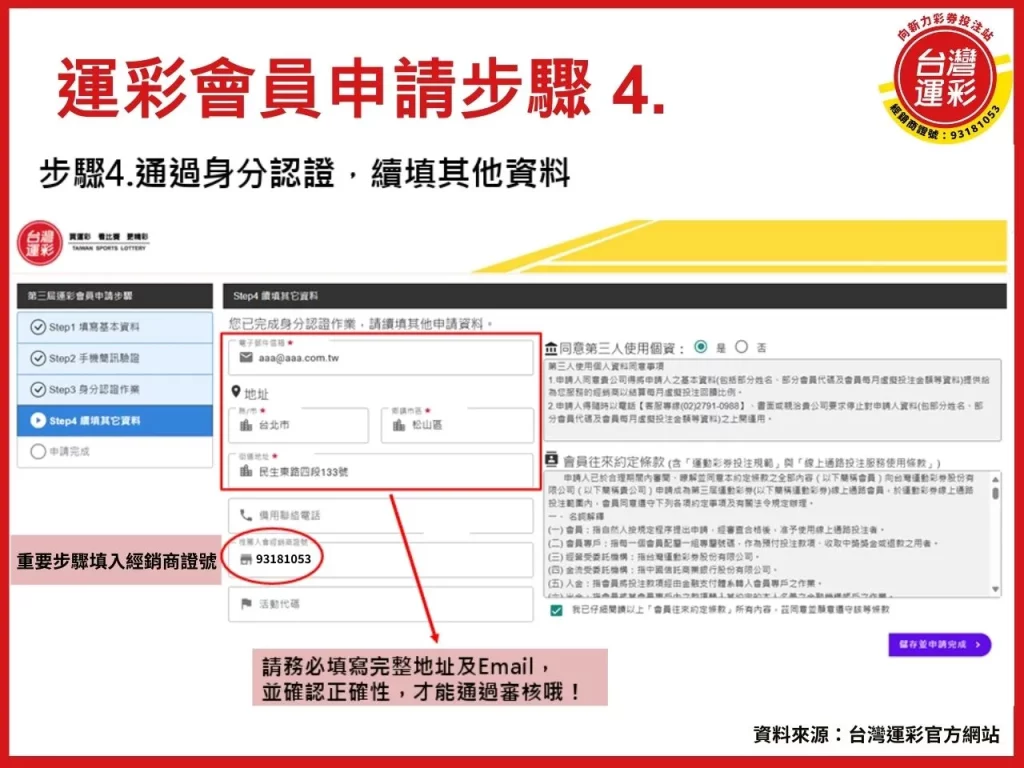Screen dimensions: 1024x768
Task: Click the ID card icon beside 會員往來約定條款
Action: tap(549, 456)
